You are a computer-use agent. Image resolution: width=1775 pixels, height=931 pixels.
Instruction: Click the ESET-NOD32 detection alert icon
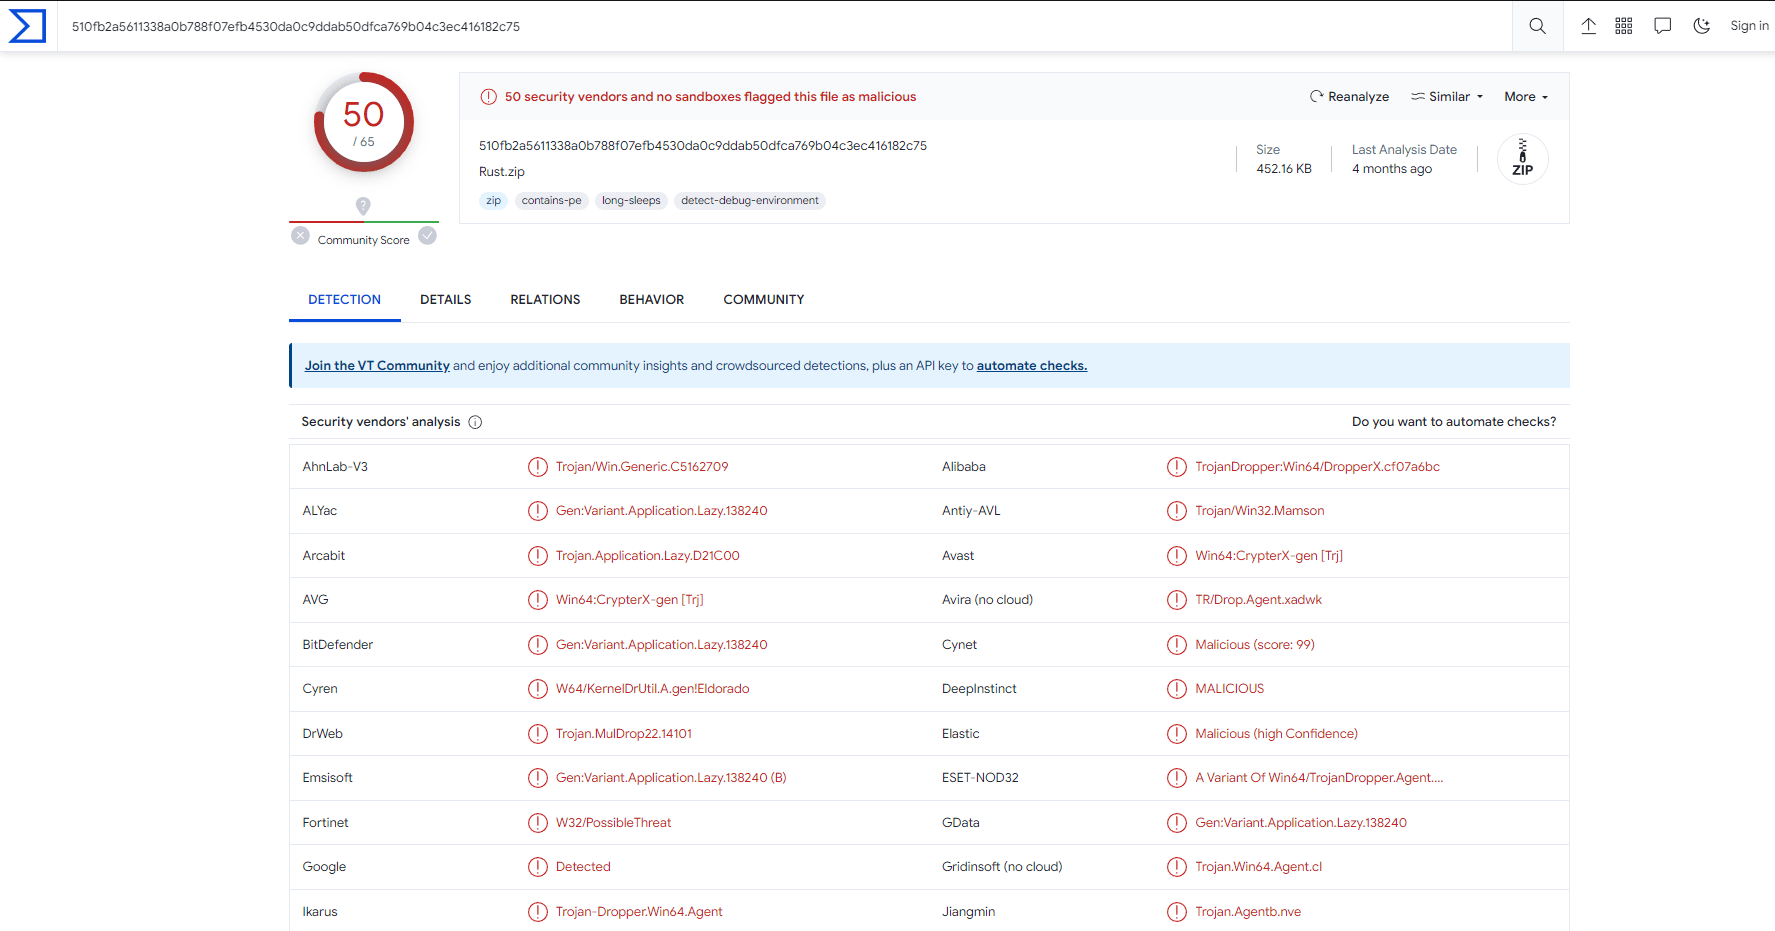coord(1177,778)
